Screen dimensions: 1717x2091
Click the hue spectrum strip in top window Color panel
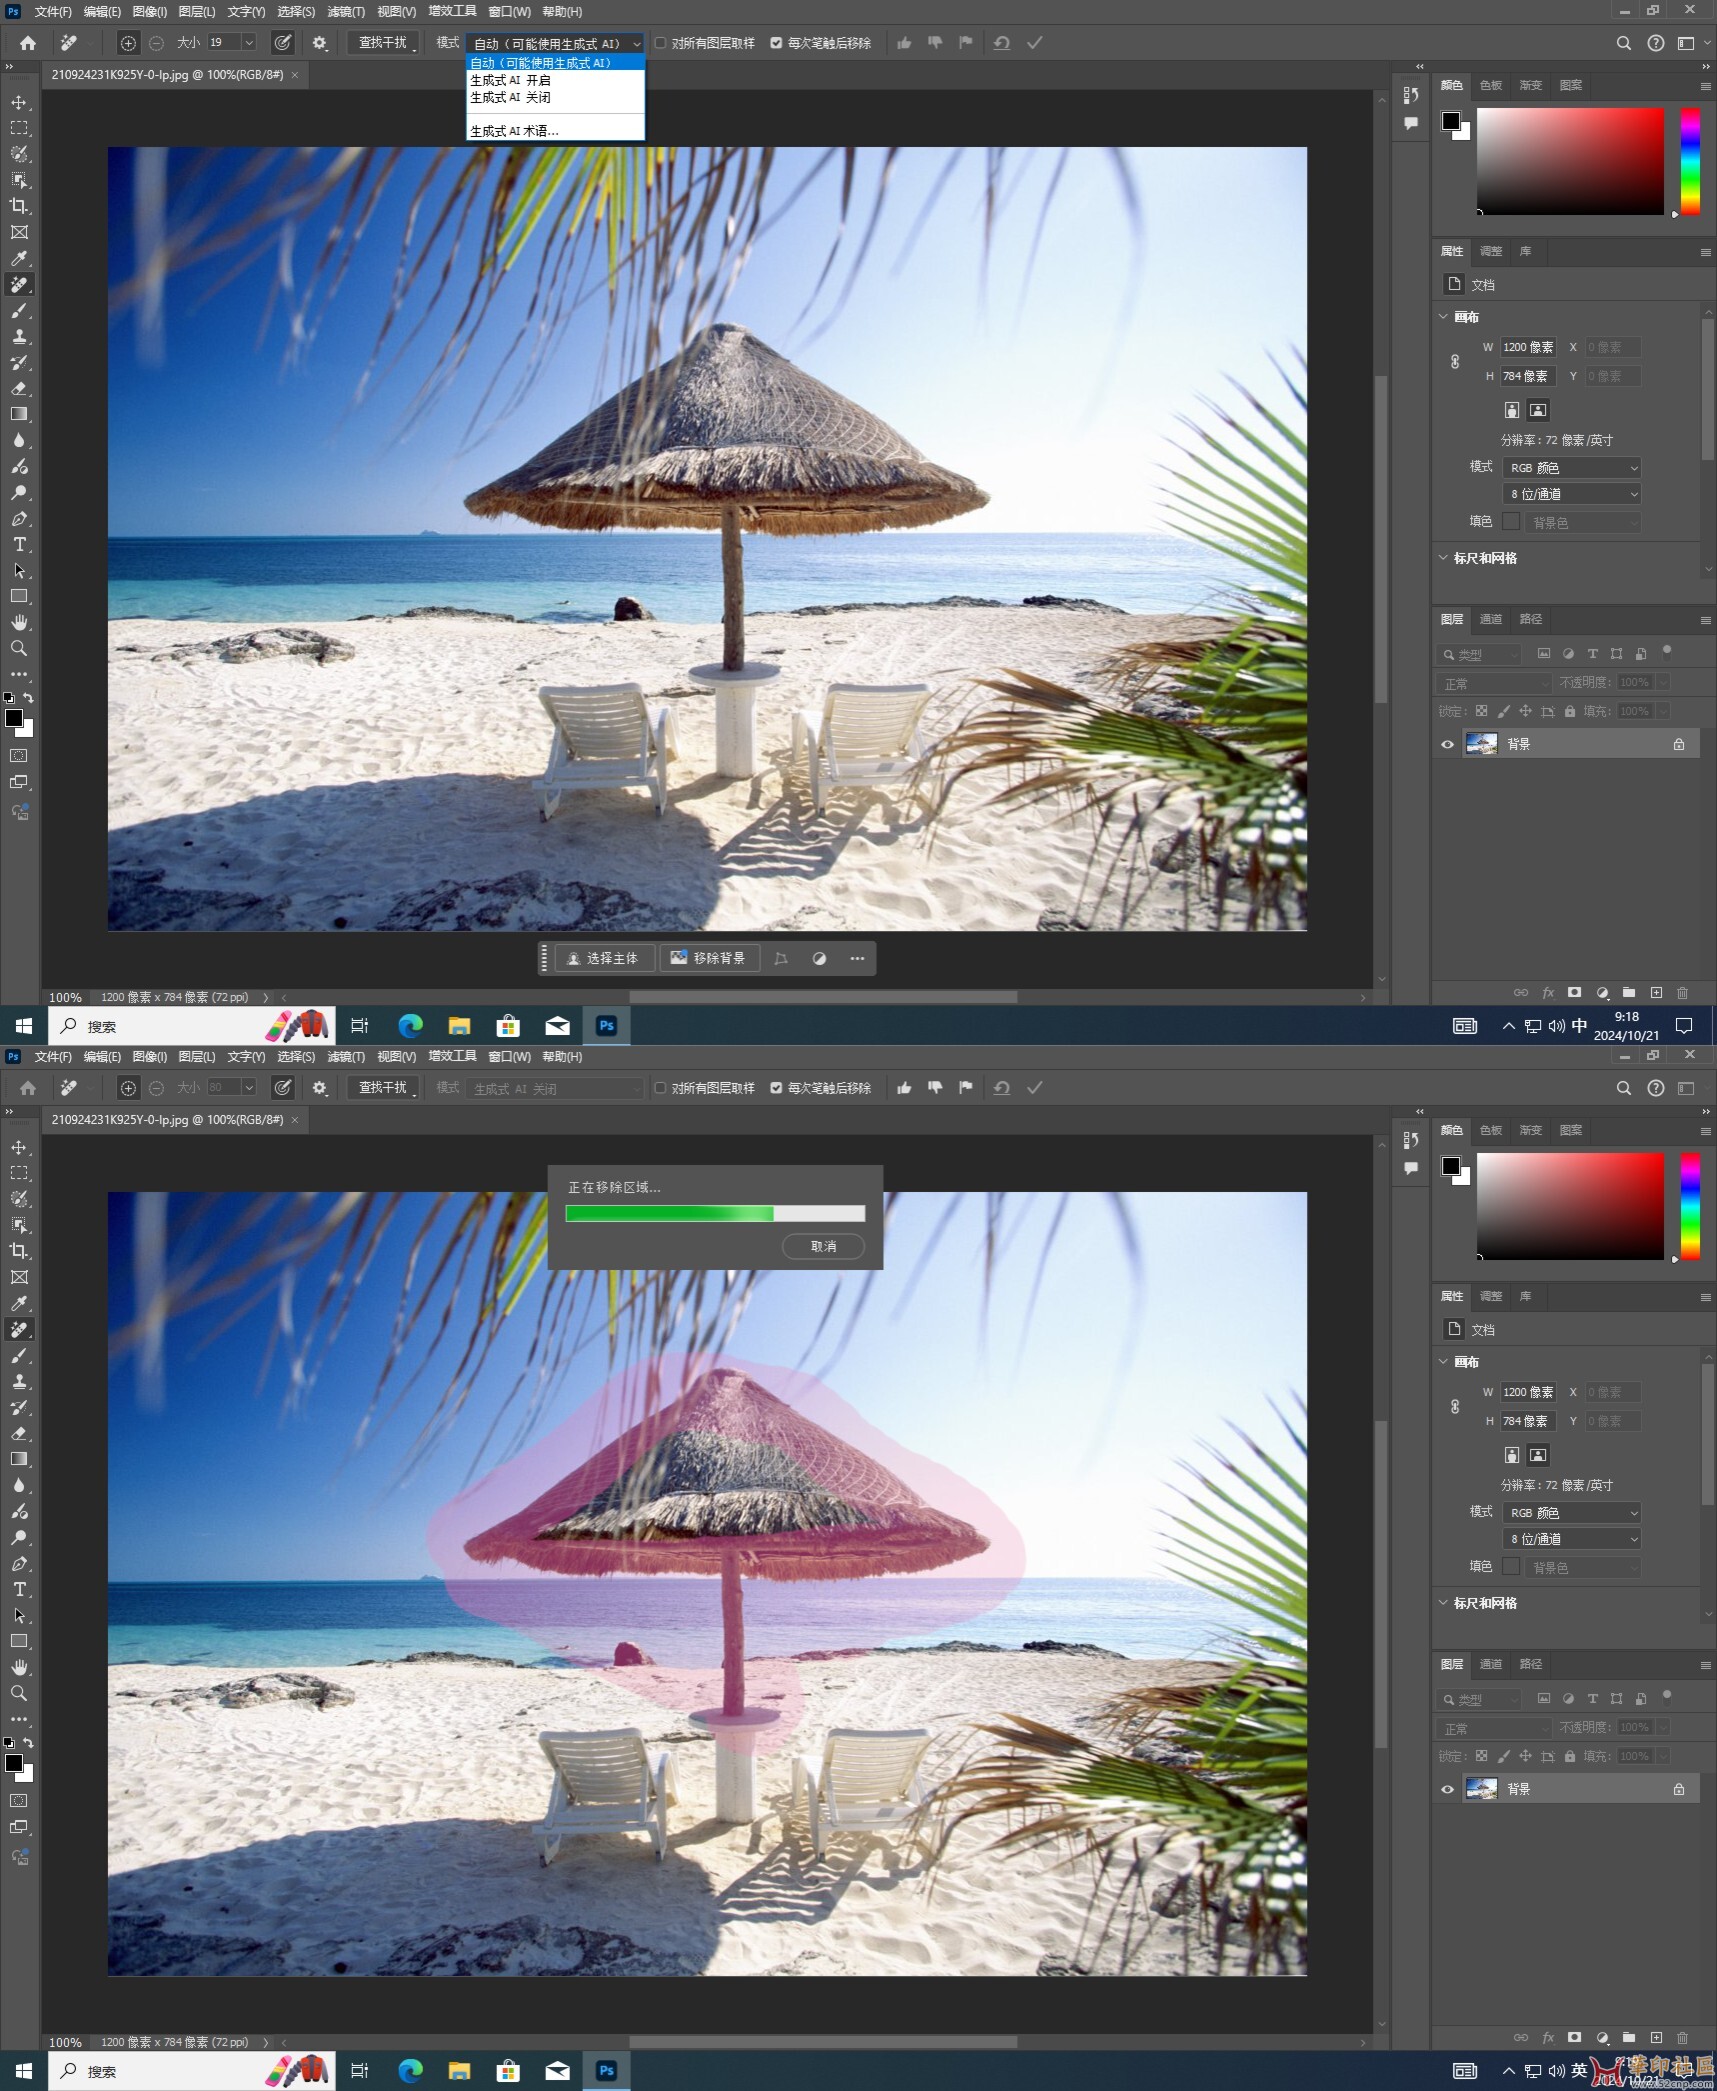(1690, 161)
